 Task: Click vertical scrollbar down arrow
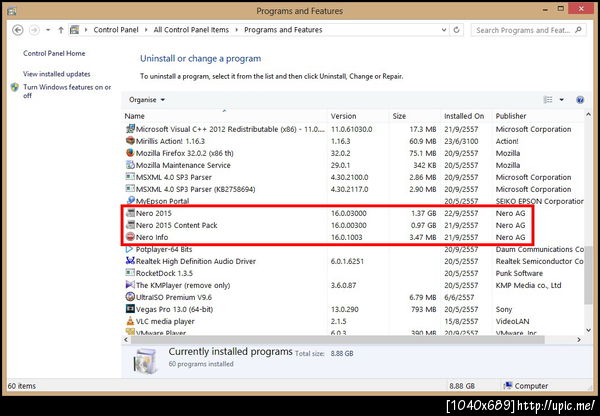(x=589, y=330)
